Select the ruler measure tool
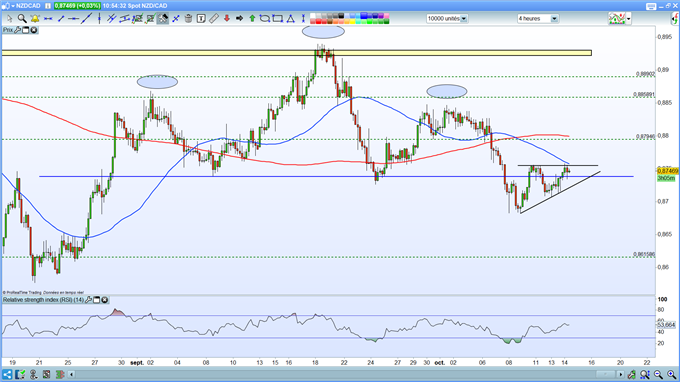Image resolution: width=680 pixels, height=382 pixels. (x=213, y=18)
